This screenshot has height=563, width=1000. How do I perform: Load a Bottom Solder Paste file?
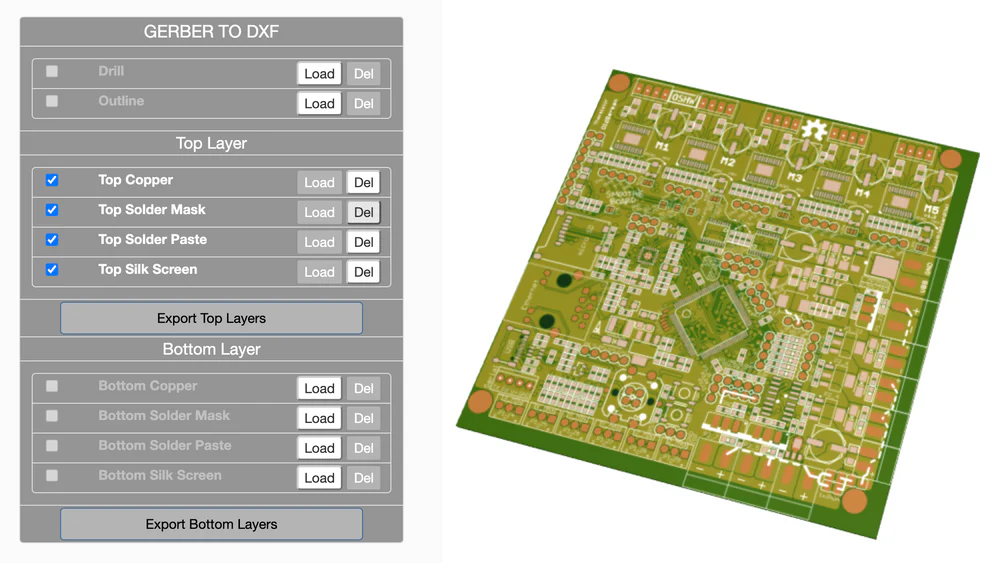click(x=319, y=448)
